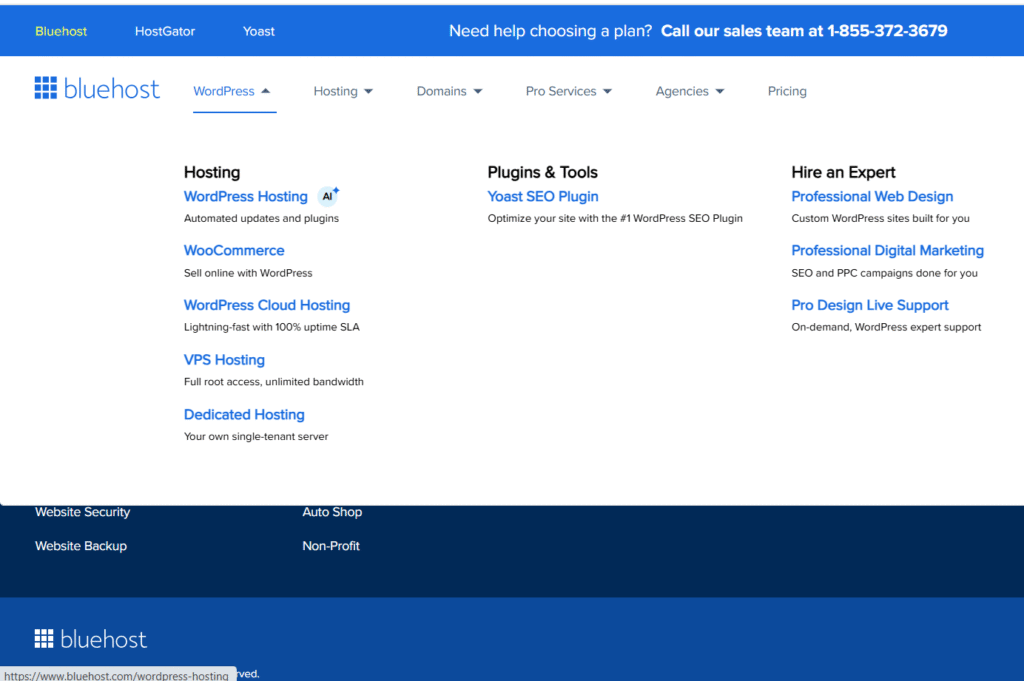Image resolution: width=1024 pixels, height=681 pixels.
Task: Click the Bluehost logo in header
Action: click(97, 89)
